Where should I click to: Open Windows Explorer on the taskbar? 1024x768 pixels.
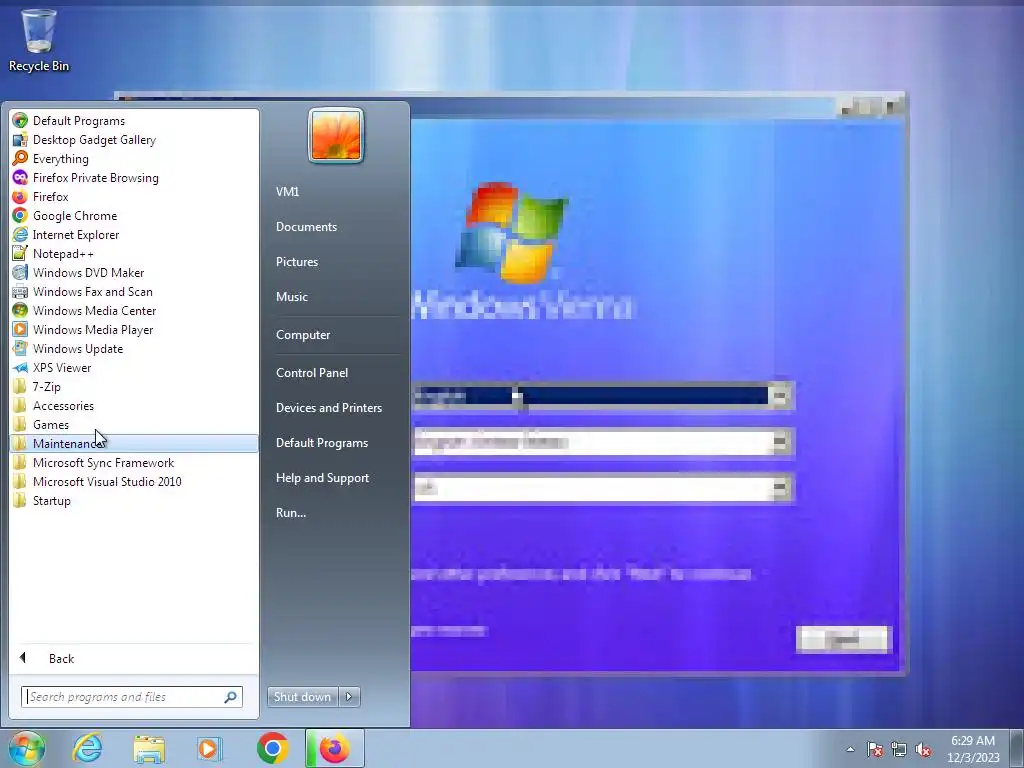149,748
